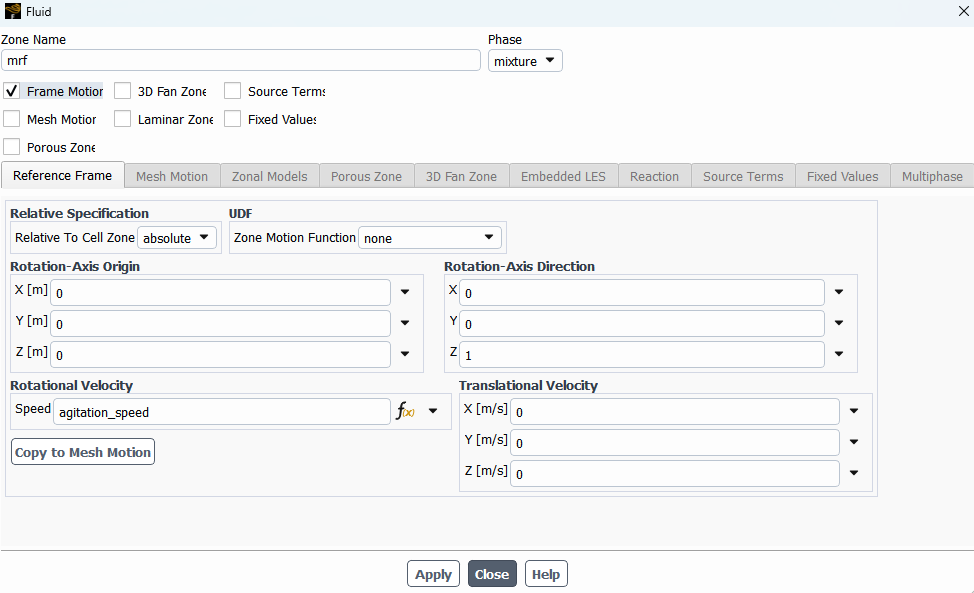Expand the Zone Motion Function dropdown
Viewport: 974px width, 593px height.
click(430, 238)
